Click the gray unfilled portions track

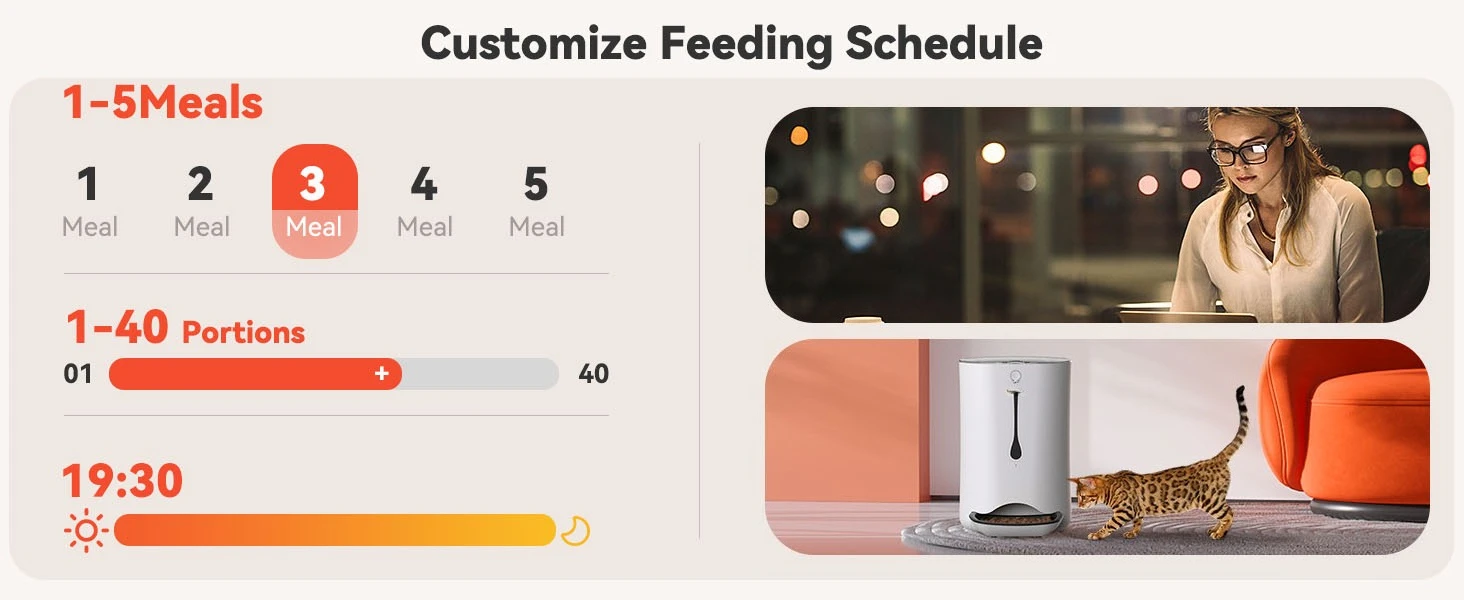[480, 374]
